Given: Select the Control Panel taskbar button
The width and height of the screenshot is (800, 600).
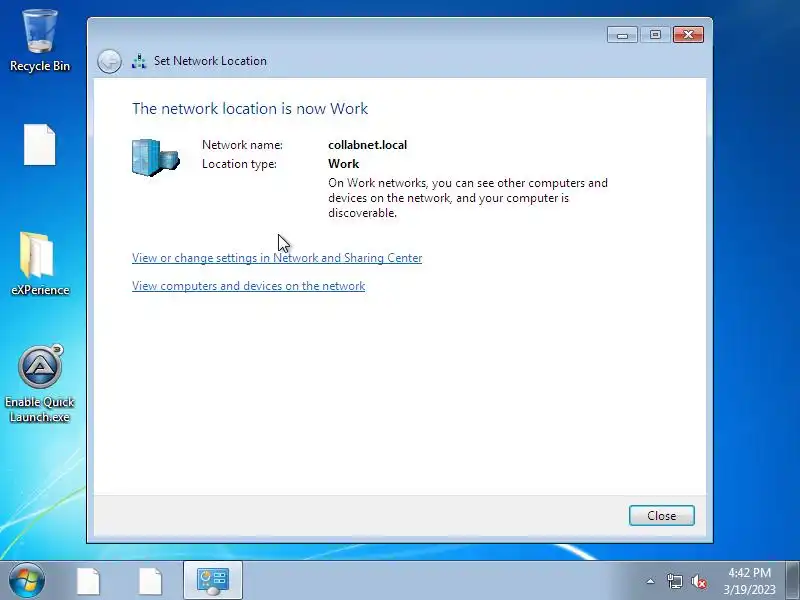Looking at the screenshot, I should [213, 581].
